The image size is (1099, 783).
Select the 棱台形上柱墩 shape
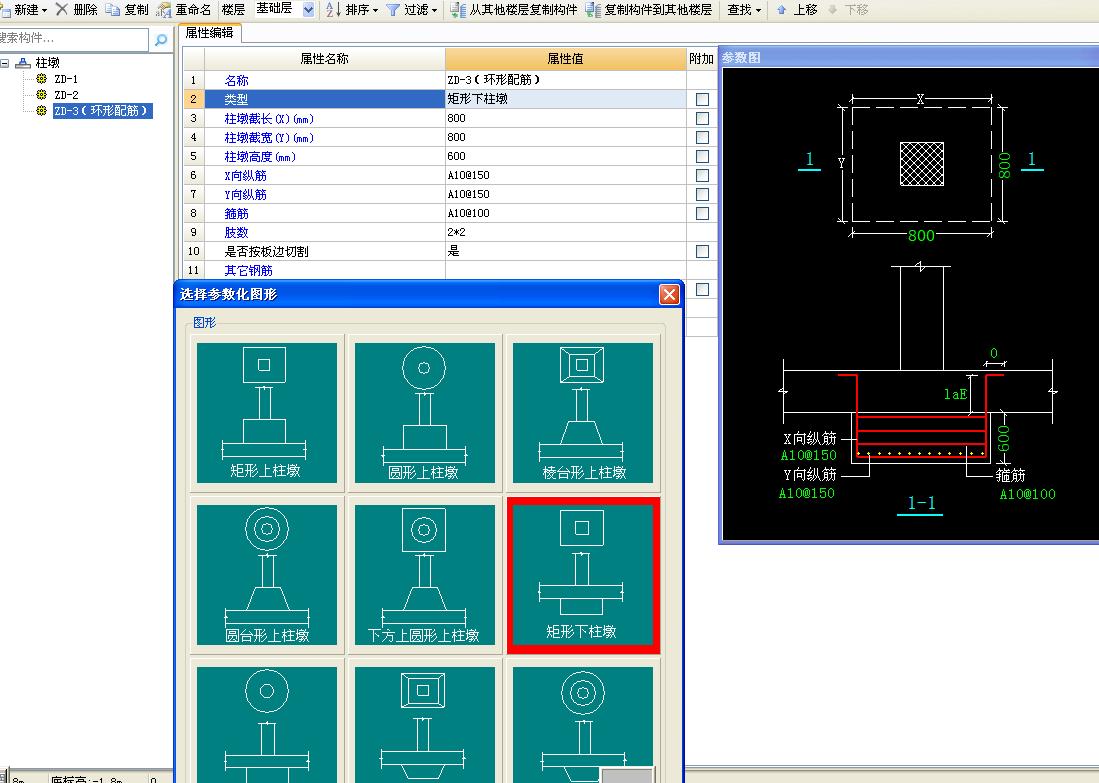pyautogui.click(x=583, y=413)
